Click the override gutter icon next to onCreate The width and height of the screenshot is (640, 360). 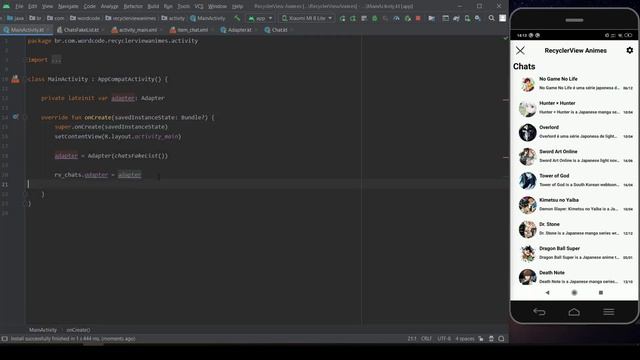(x=15, y=117)
